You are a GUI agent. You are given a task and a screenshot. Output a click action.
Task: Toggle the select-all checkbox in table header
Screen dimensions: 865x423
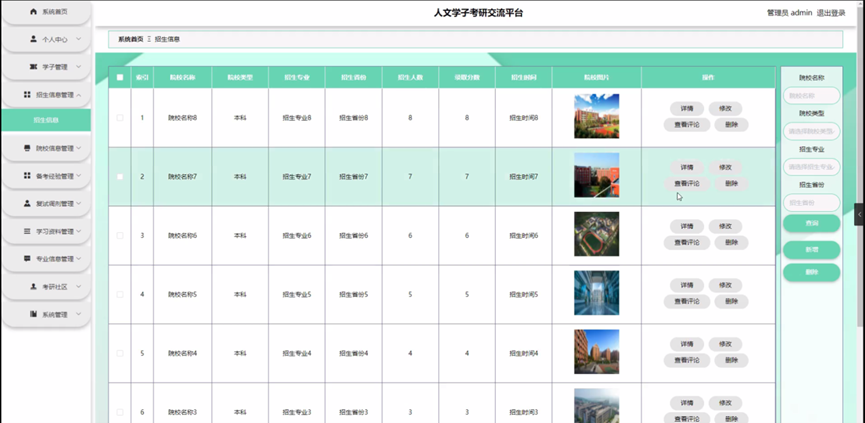120,77
